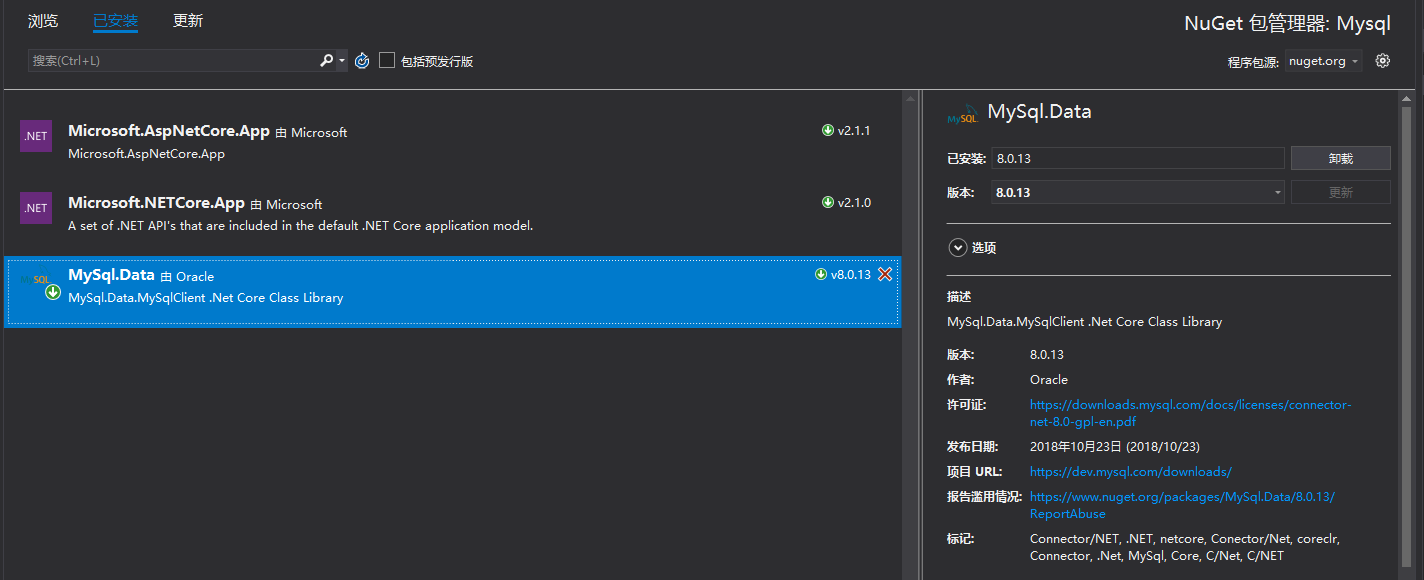Switch to the 浏览 tab
The height and width of the screenshot is (580, 1424).
click(43, 21)
